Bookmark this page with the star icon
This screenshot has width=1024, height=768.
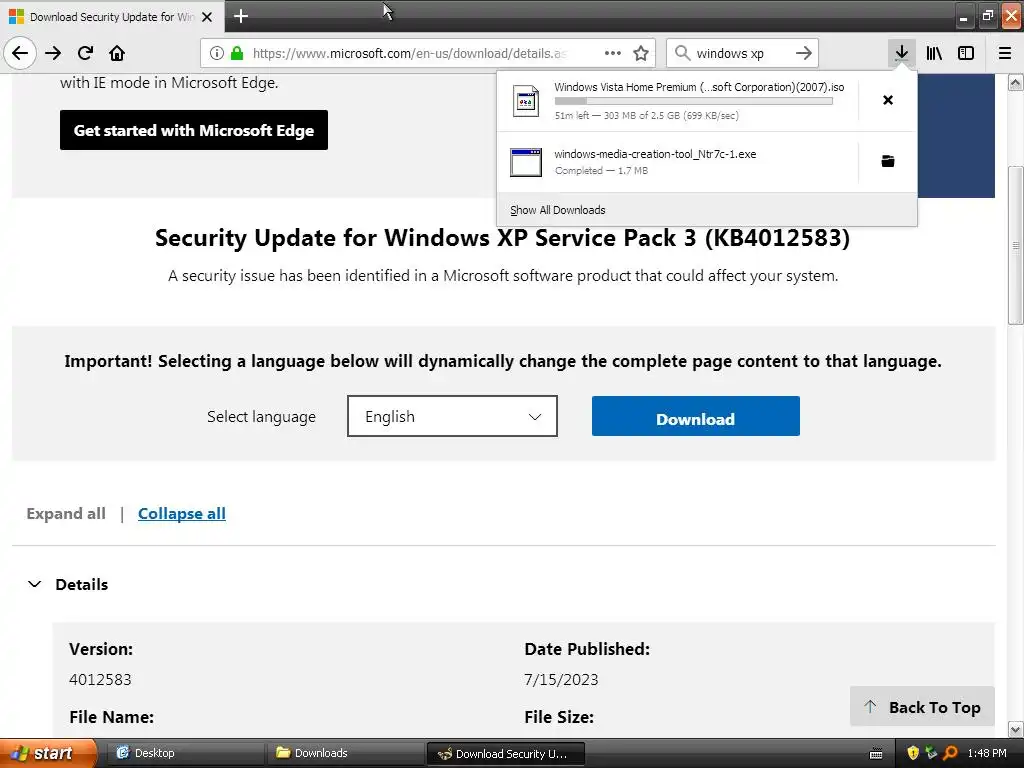(x=641, y=53)
